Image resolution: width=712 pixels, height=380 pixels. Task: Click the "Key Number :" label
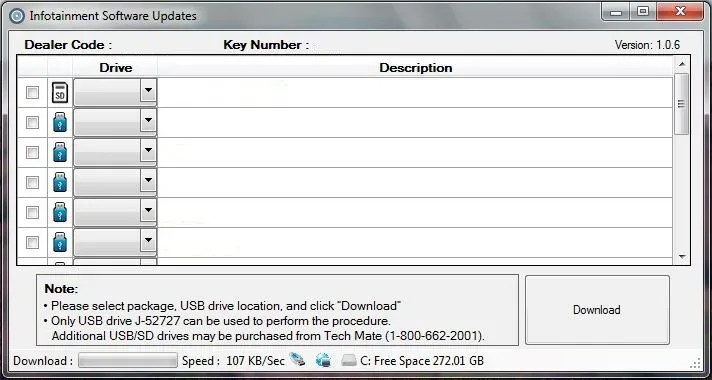click(266, 45)
